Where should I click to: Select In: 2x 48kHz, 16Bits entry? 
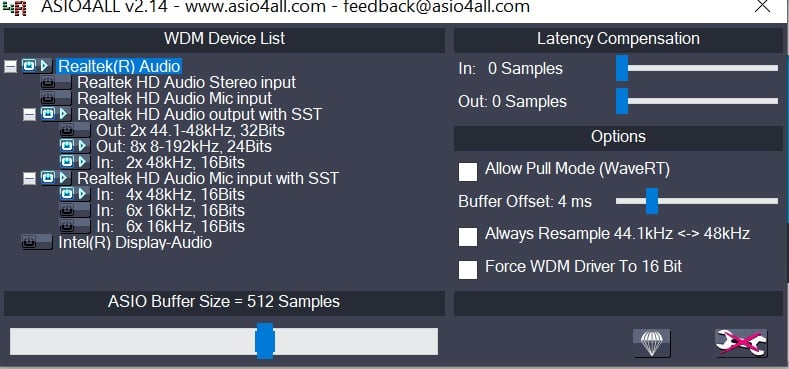[x=171, y=163]
